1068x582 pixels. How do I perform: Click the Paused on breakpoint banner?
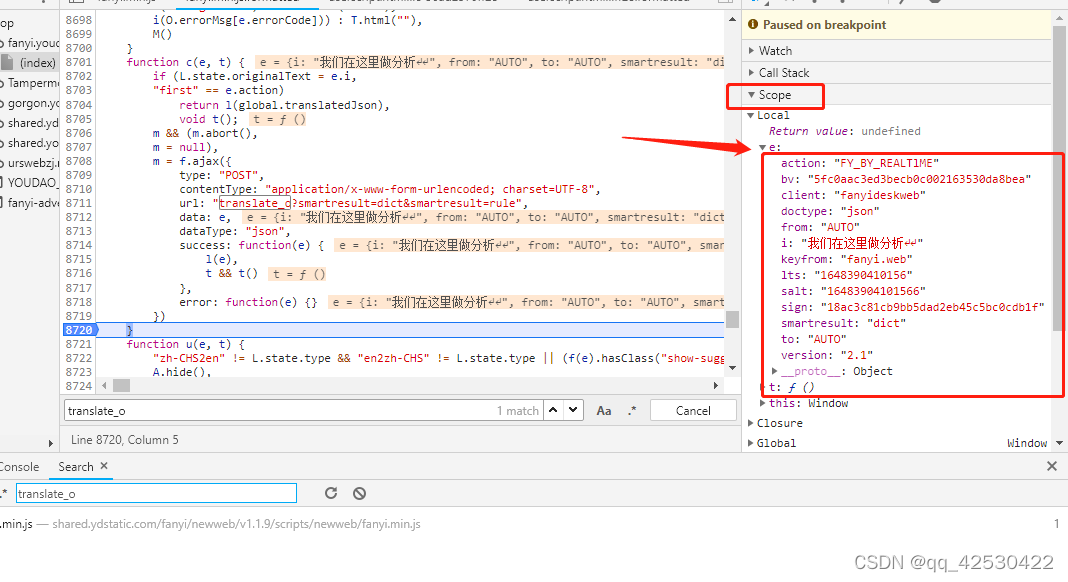click(x=896, y=25)
